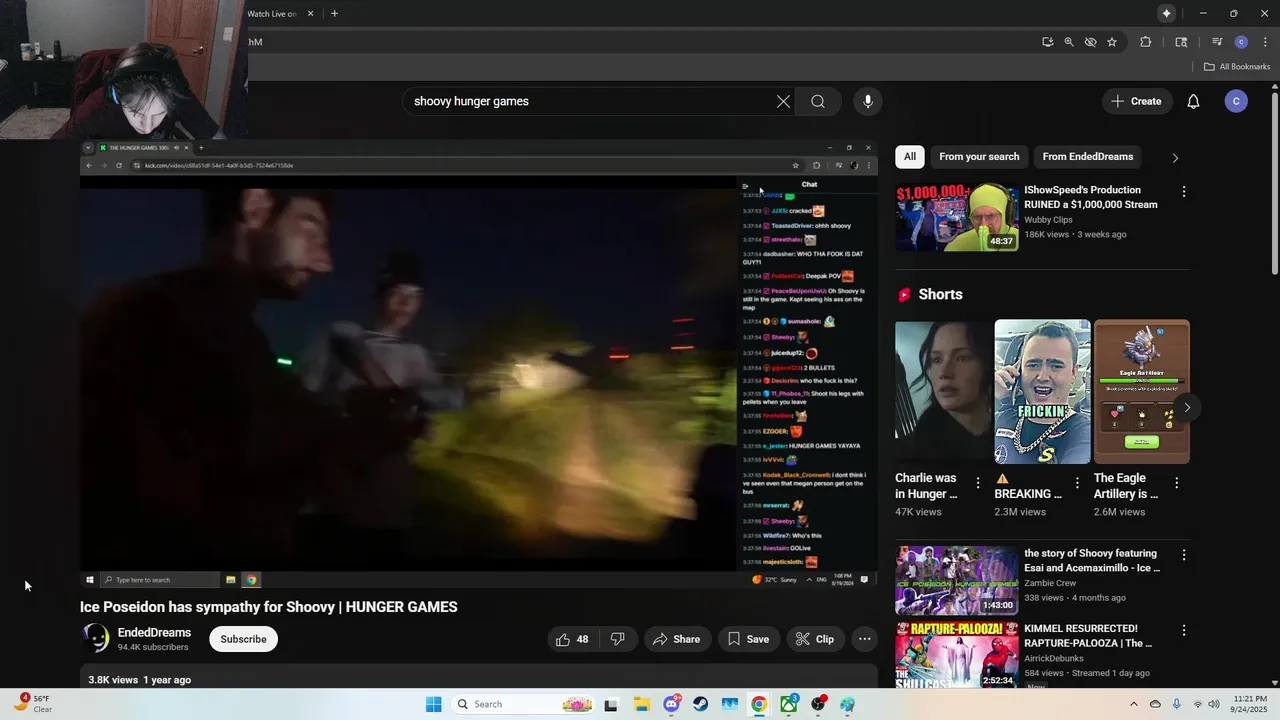Open more actions three-dot under video
The image size is (1280, 720).
pyautogui.click(x=865, y=639)
